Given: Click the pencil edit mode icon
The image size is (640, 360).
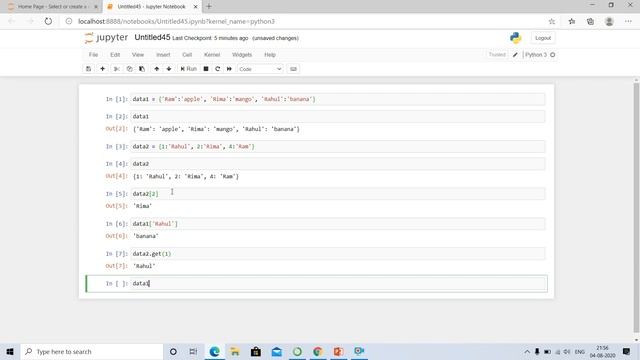Looking at the screenshot, I should click(x=516, y=55).
